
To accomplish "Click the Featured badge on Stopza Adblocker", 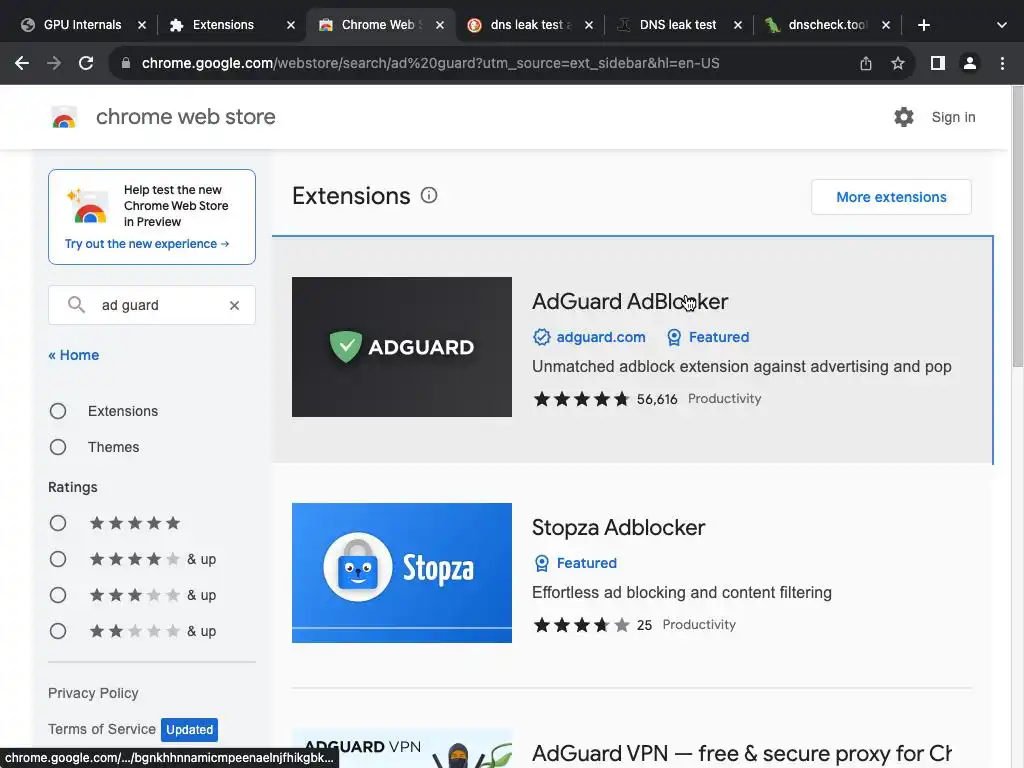I will tap(575, 563).
